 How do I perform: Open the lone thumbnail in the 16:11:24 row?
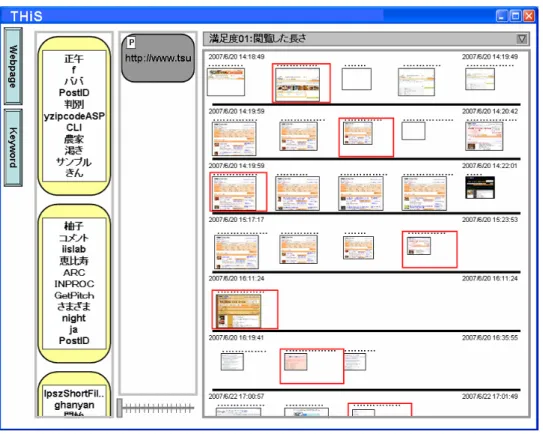[245, 309]
